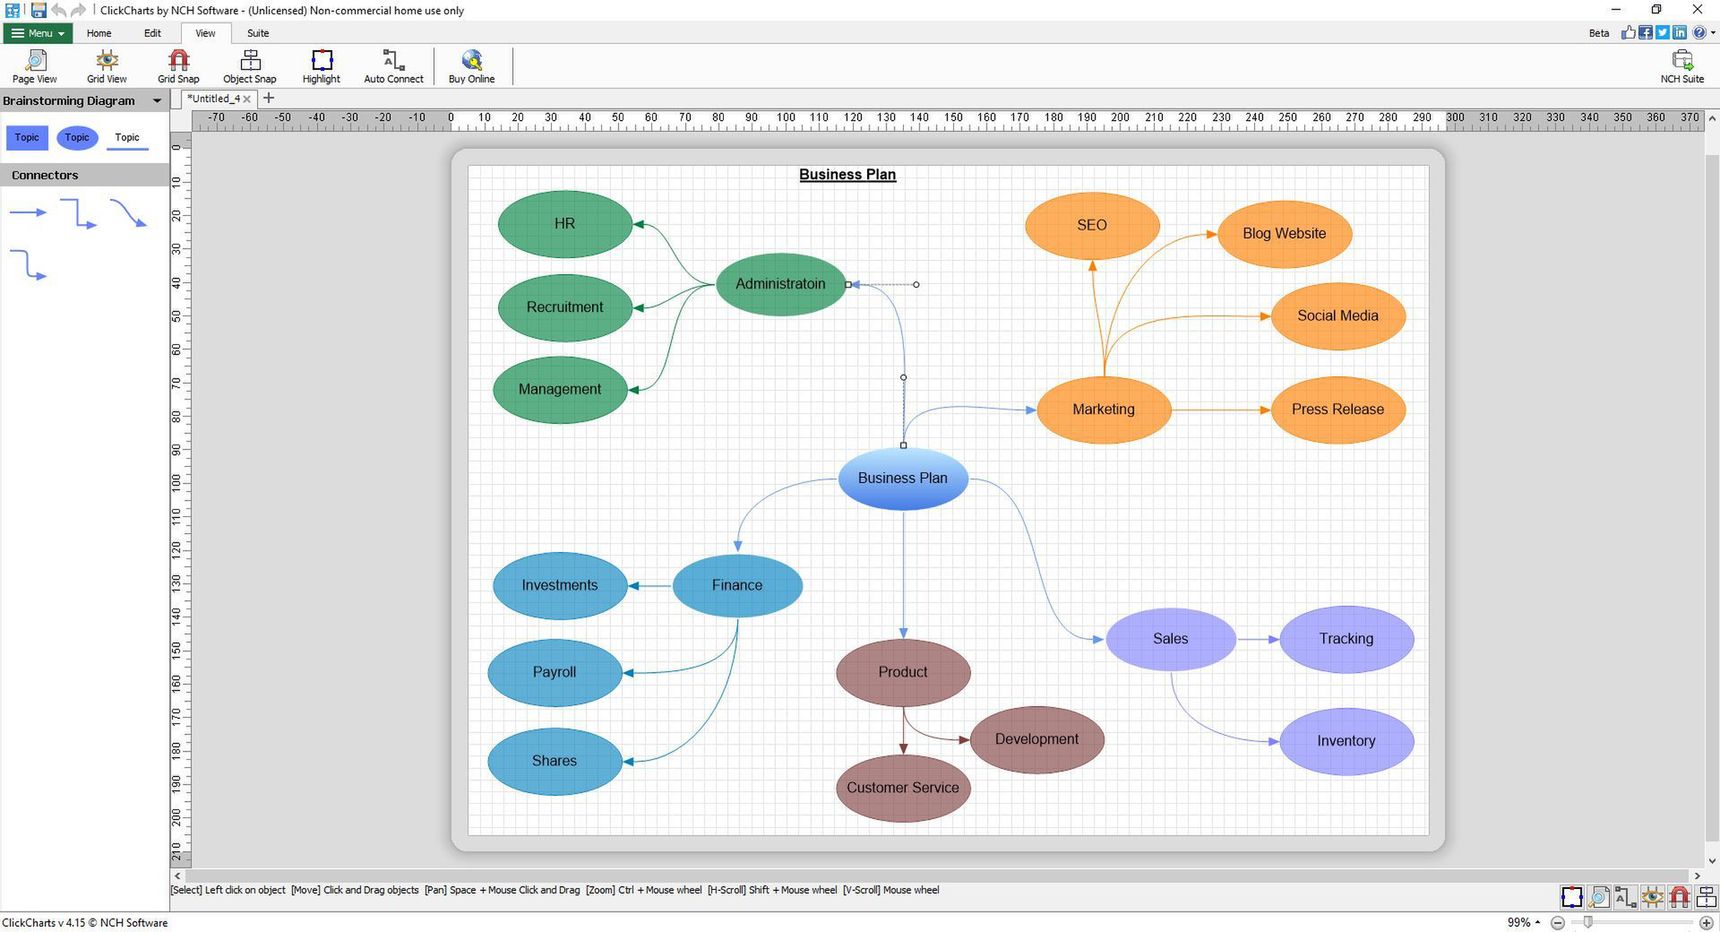This screenshot has width=1720, height=932.
Task: Toggle the Highlight ribbon button
Action: pos(321,66)
